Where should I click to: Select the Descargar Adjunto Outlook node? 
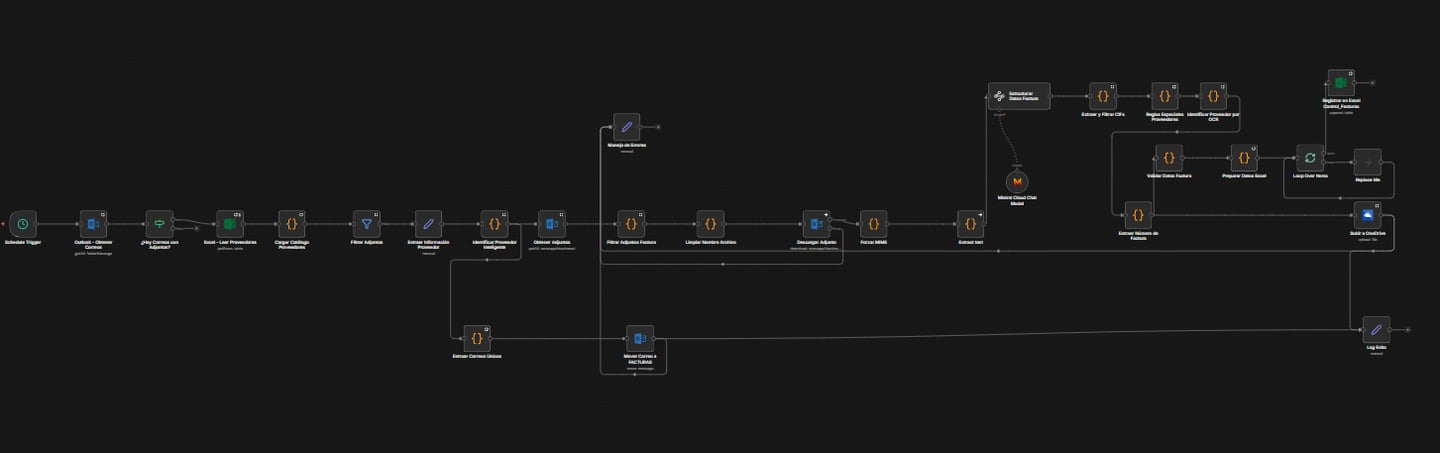[x=816, y=224]
